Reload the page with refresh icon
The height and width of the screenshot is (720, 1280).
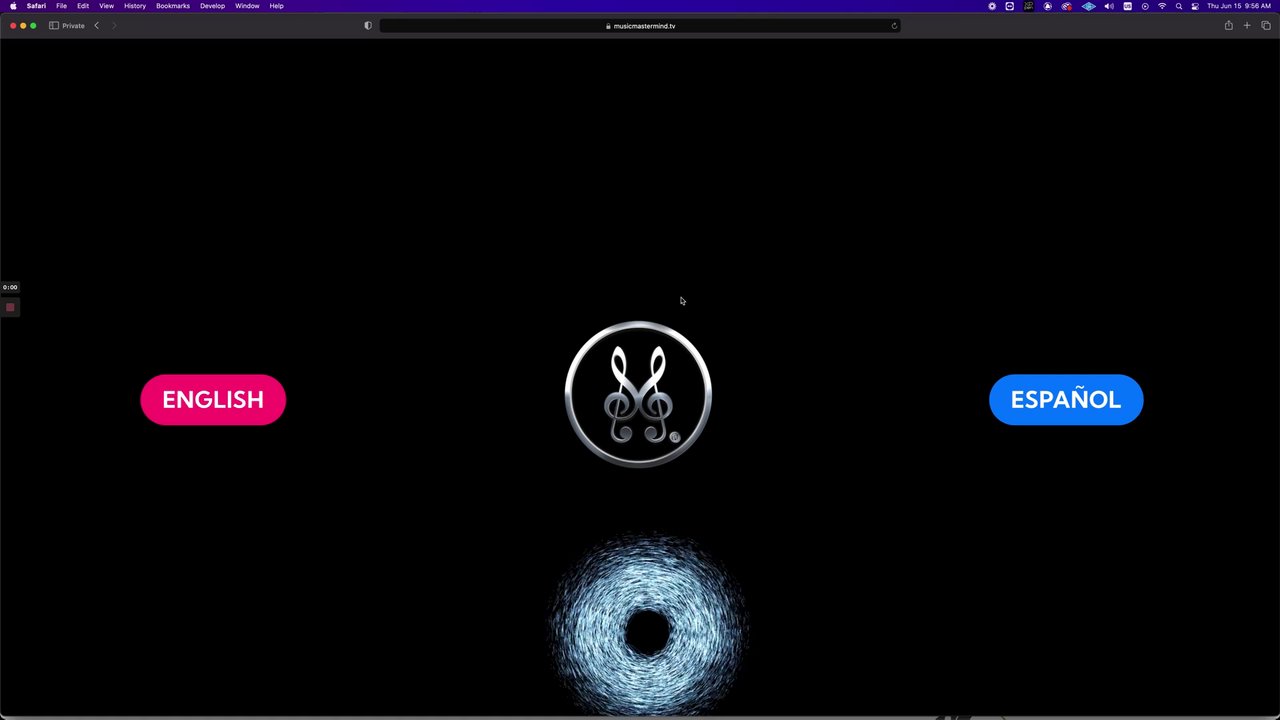click(x=894, y=26)
